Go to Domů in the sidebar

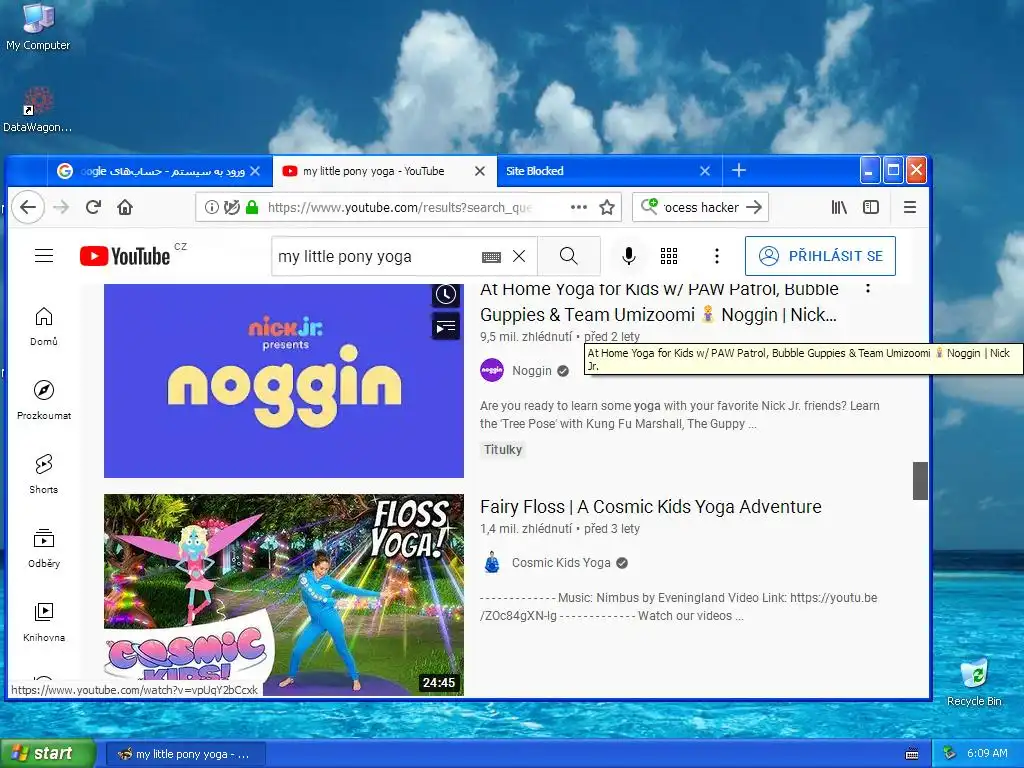[44, 327]
